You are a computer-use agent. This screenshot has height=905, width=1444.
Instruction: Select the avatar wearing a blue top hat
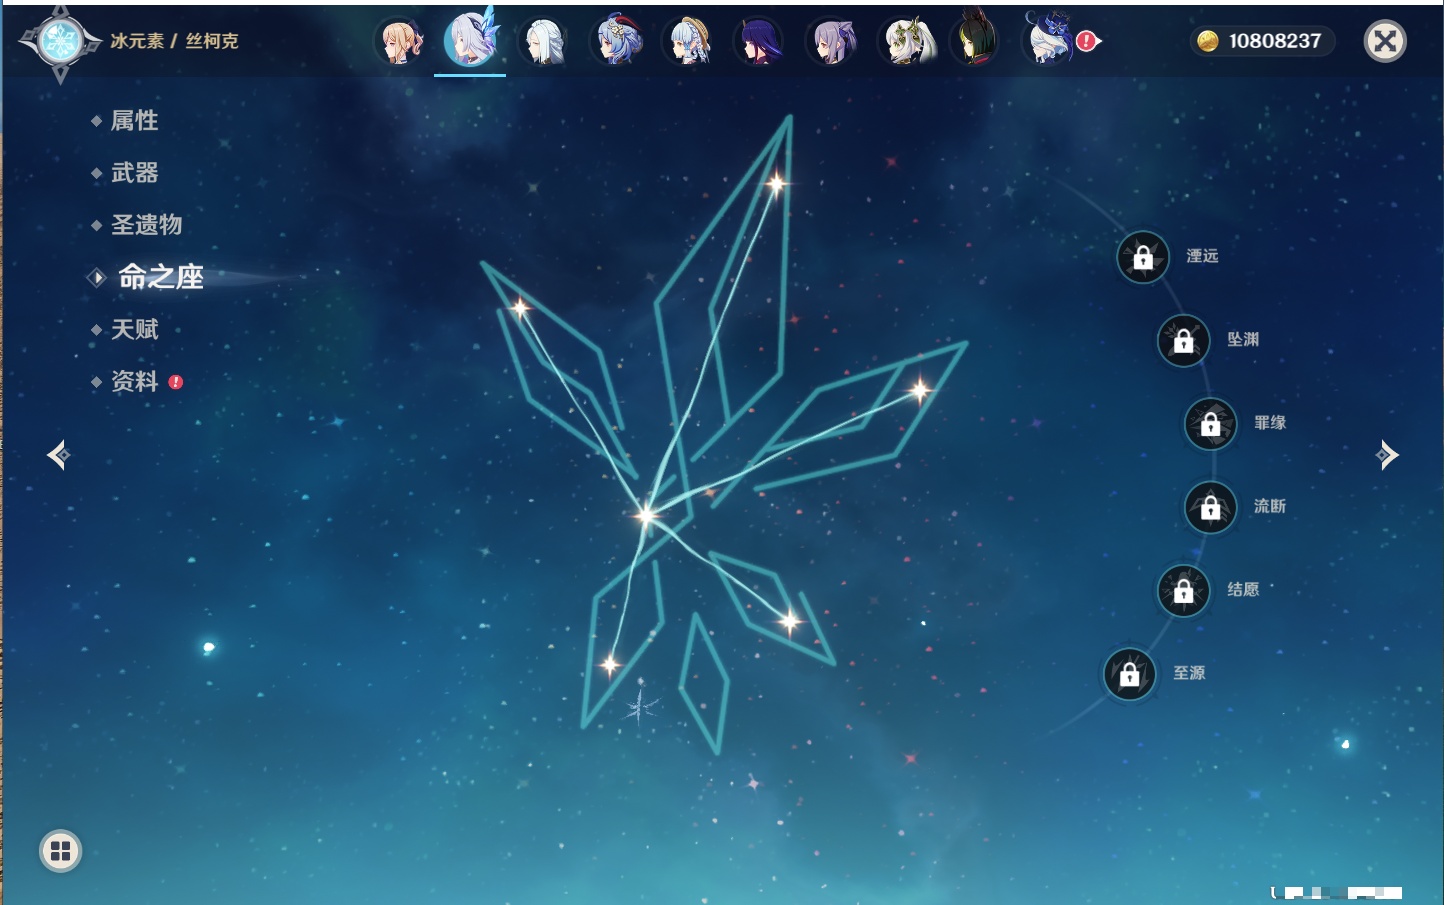(1047, 39)
